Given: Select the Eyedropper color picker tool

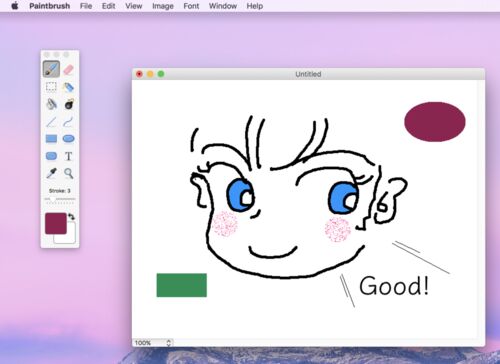Looking at the screenshot, I should click(x=51, y=173).
